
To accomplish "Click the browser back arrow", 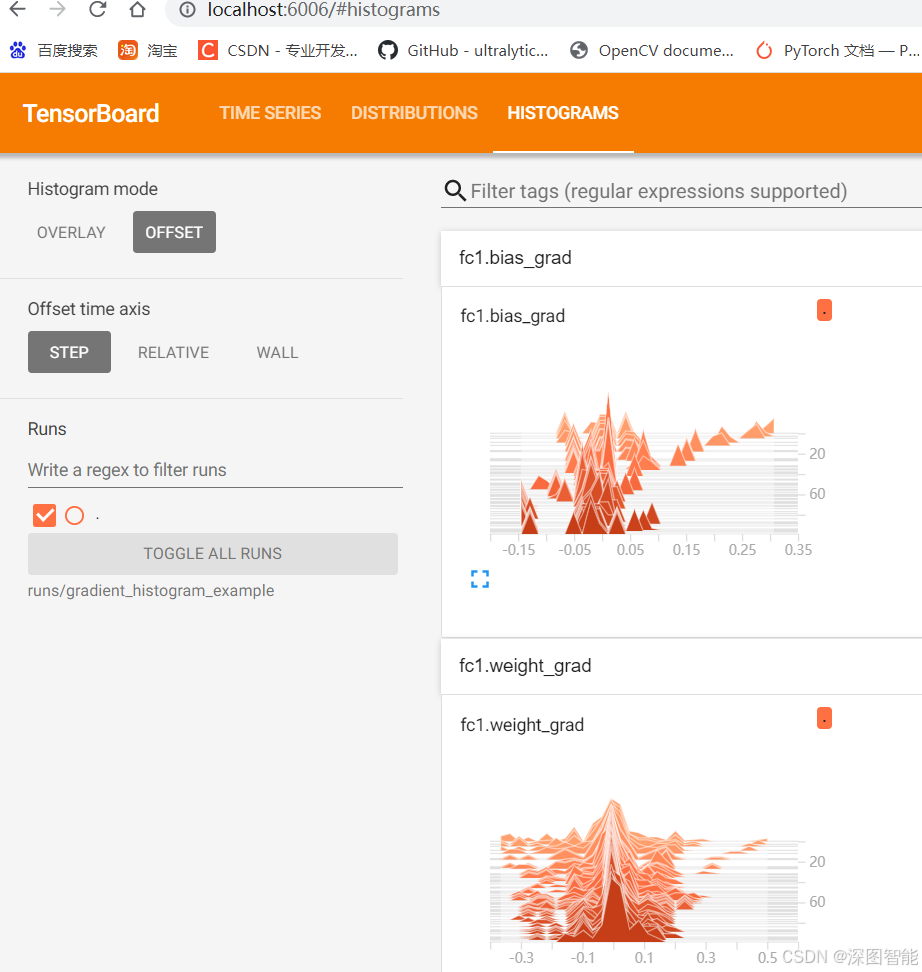I will (x=18, y=9).
